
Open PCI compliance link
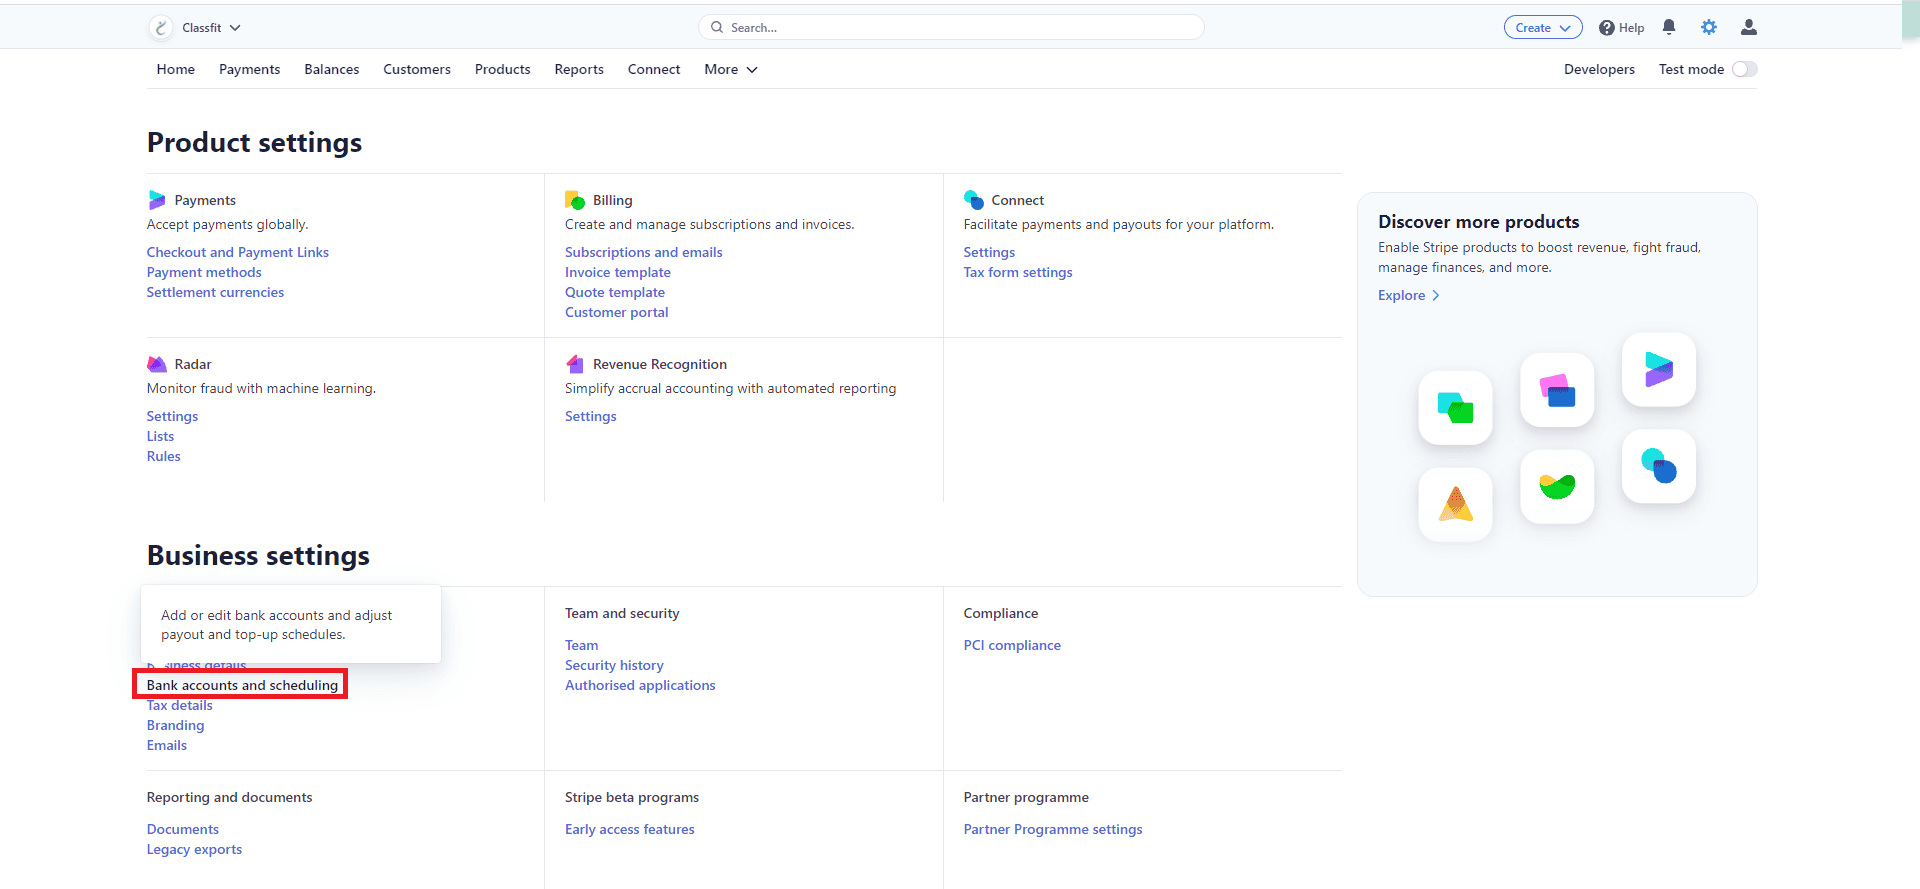tap(1012, 645)
